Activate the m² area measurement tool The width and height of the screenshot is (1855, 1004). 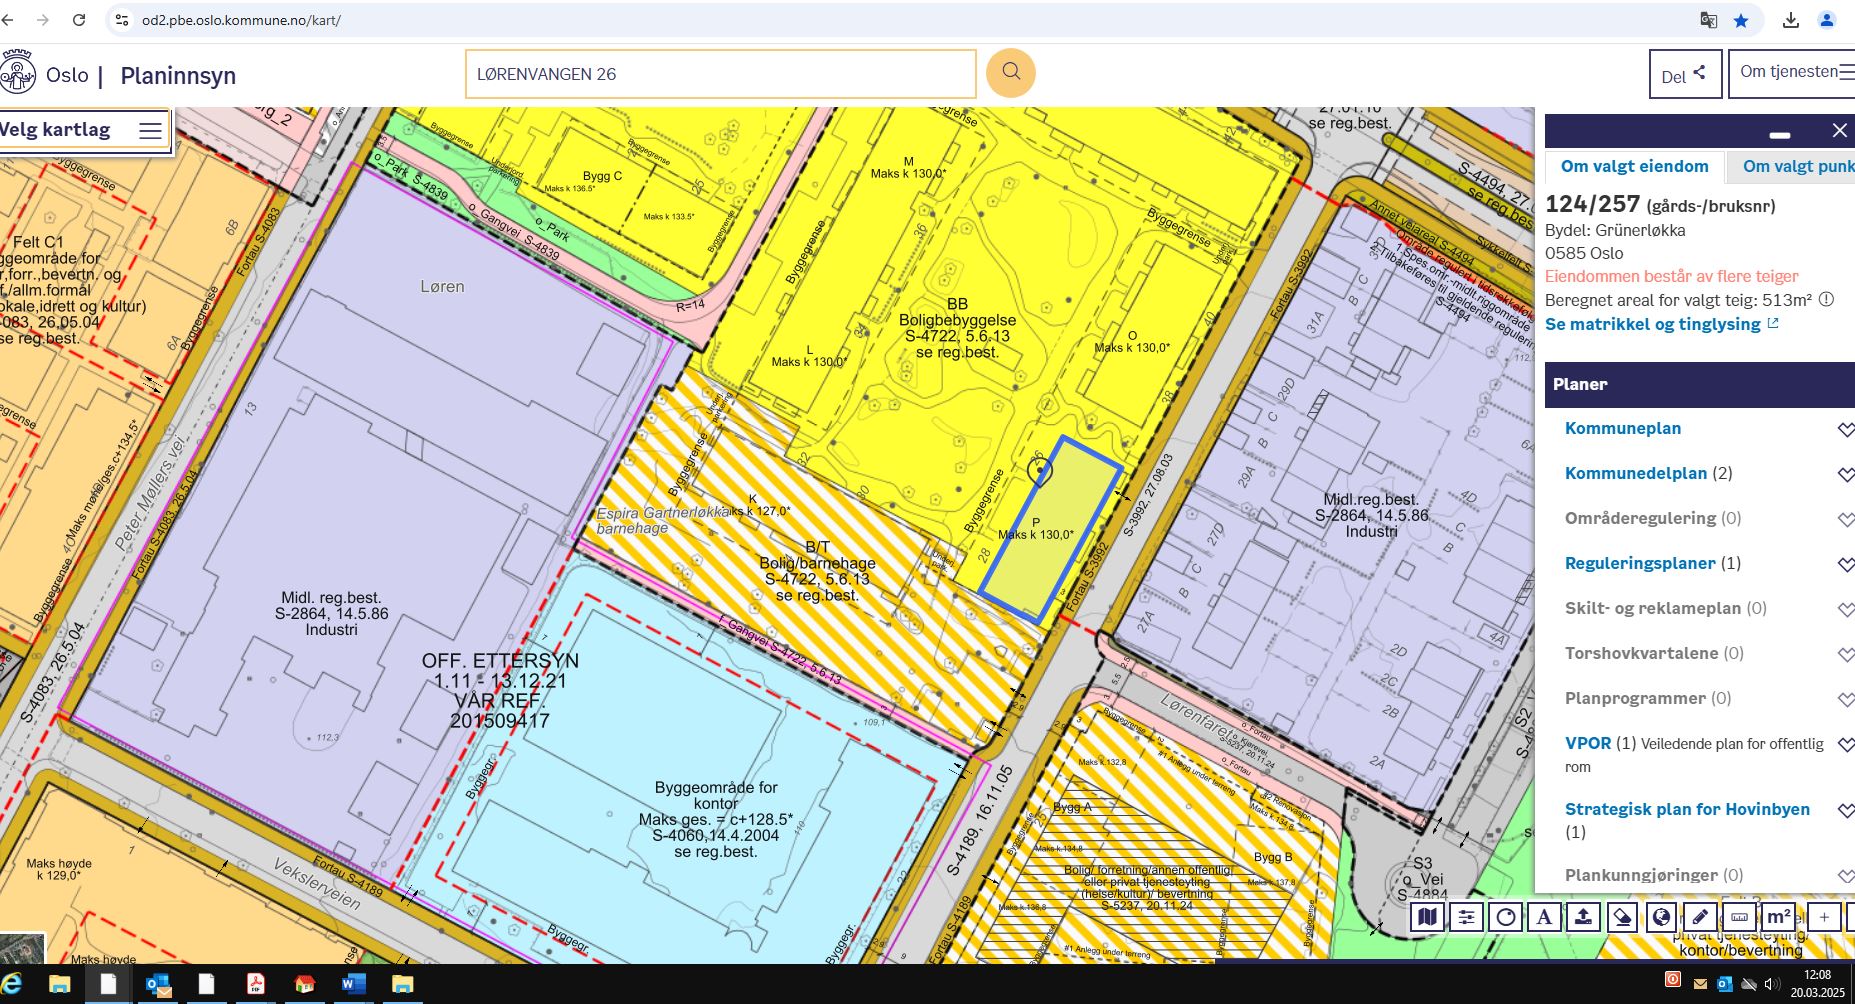pyautogui.click(x=1778, y=917)
